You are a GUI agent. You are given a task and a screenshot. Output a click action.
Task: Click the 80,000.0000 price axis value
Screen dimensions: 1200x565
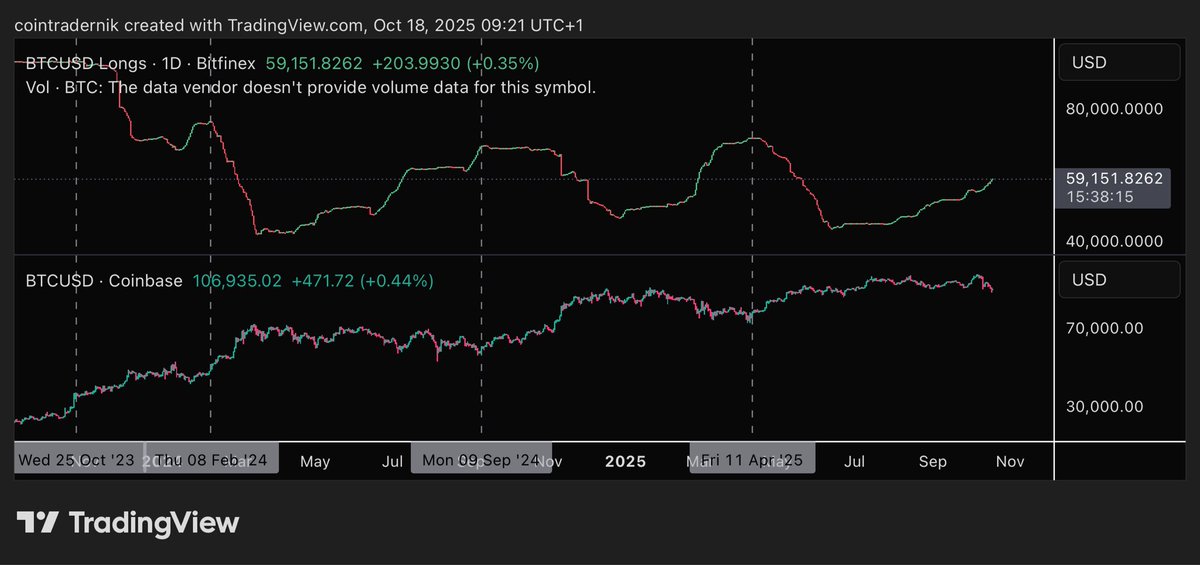(x=1114, y=109)
